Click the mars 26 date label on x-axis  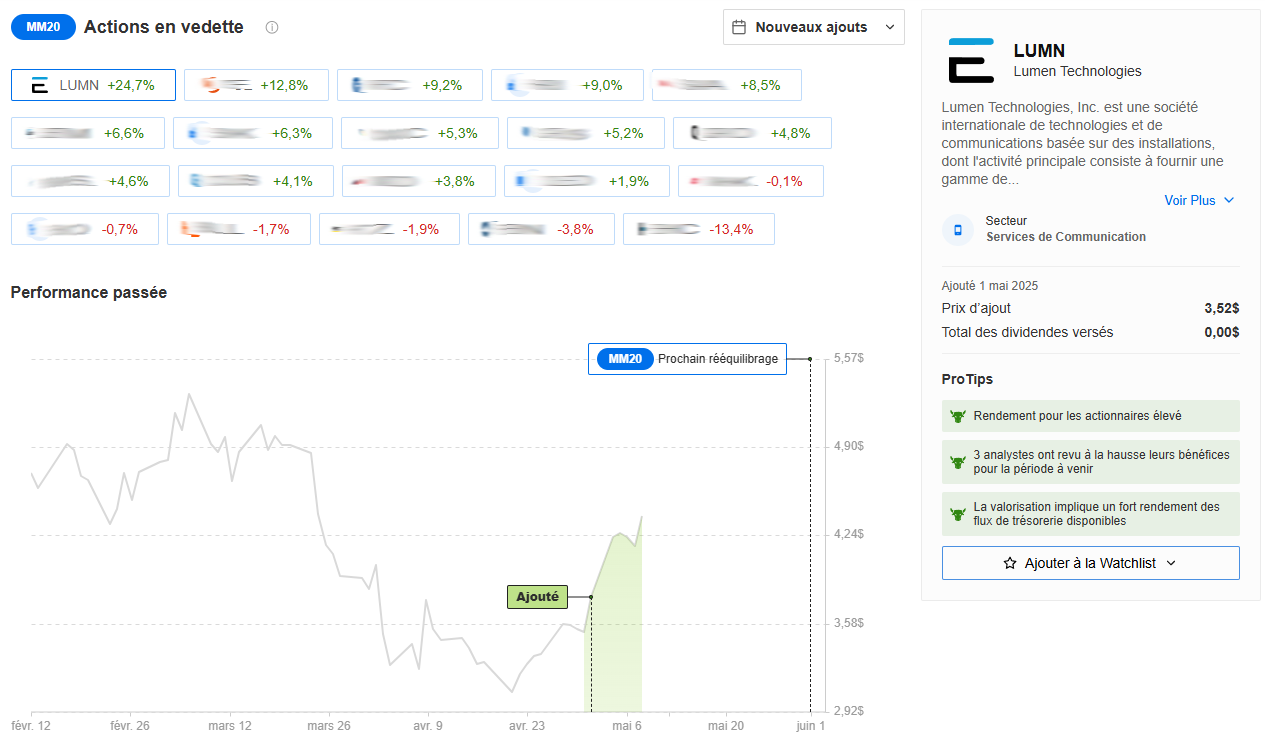coord(329,726)
